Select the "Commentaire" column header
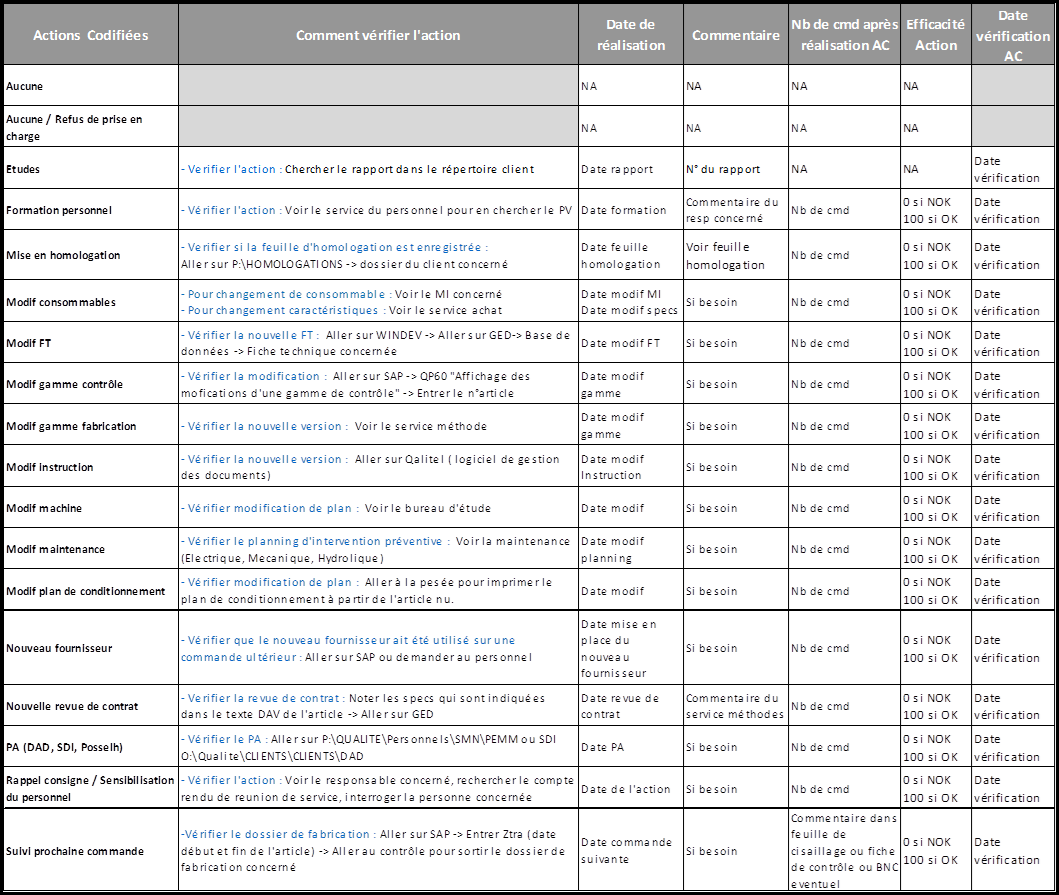Screen dimensions: 1059x895 click(x=736, y=35)
